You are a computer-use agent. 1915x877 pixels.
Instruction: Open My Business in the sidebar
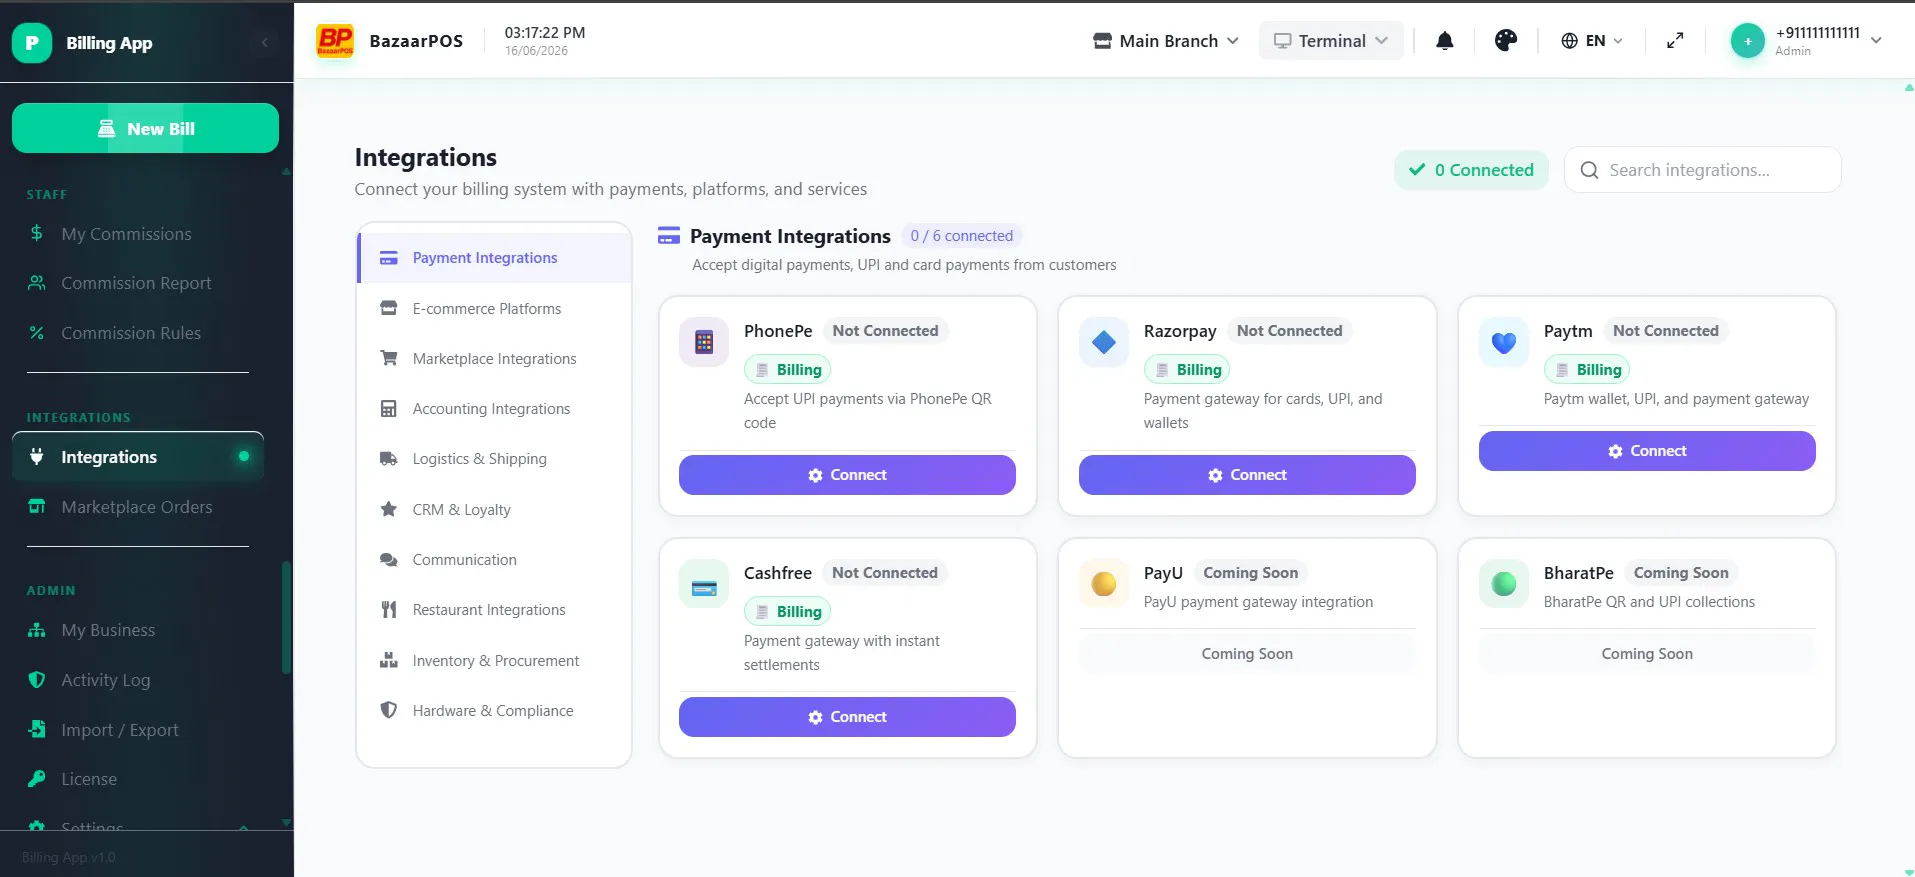tap(138, 630)
